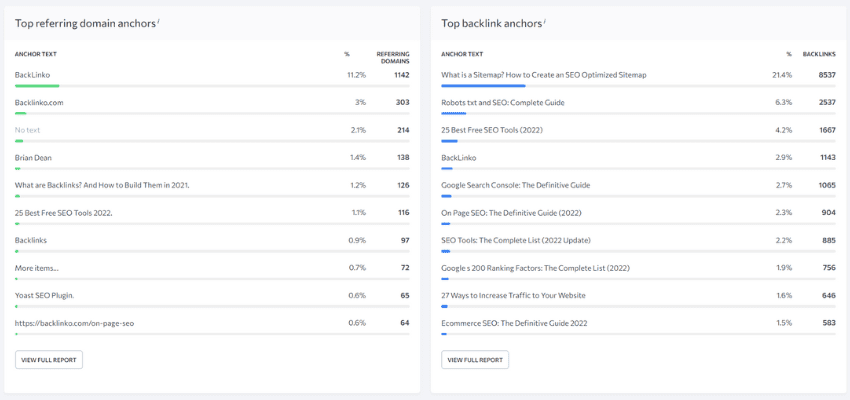This screenshot has width=850, height=400.
Task: Click backlinks count 1667
Action: click(x=828, y=130)
